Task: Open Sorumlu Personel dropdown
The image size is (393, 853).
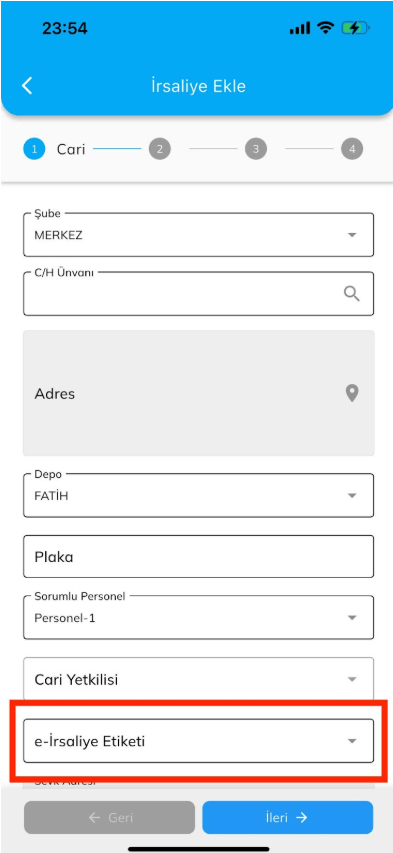Action: (199, 617)
